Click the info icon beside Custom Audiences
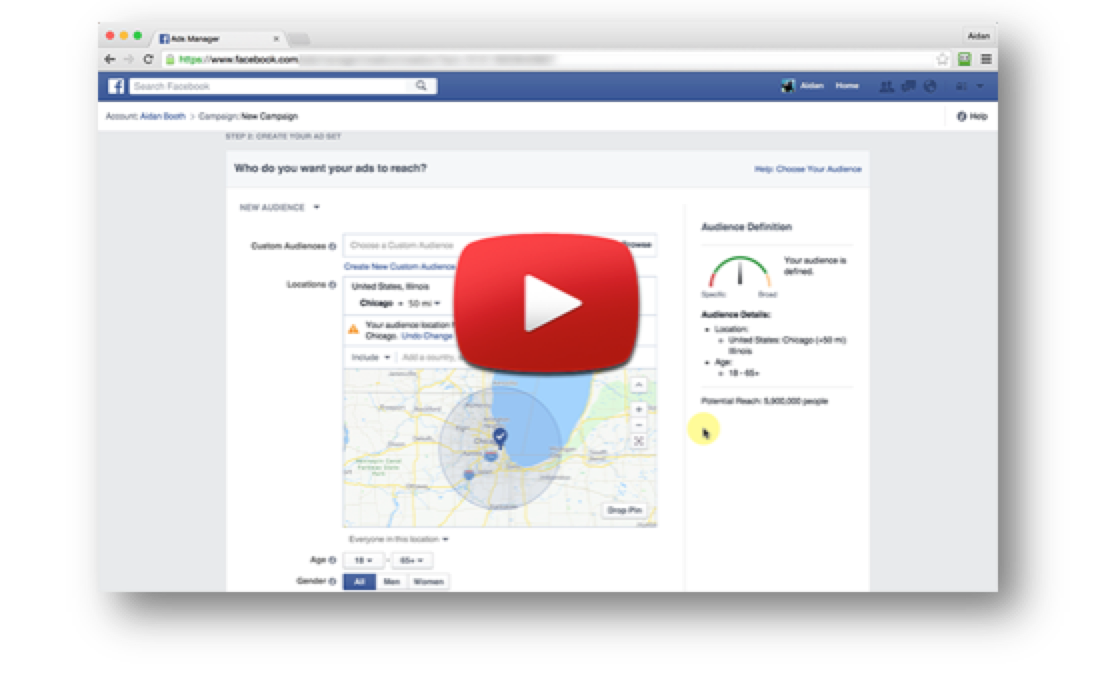This screenshot has width=1102, height=680. click(x=332, y=246)
